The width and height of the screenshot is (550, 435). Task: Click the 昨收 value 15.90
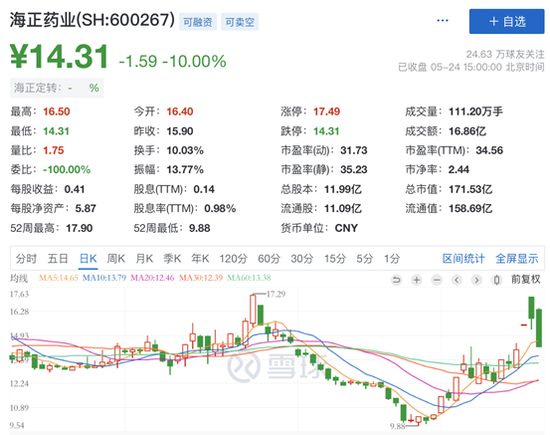(180, 131)
